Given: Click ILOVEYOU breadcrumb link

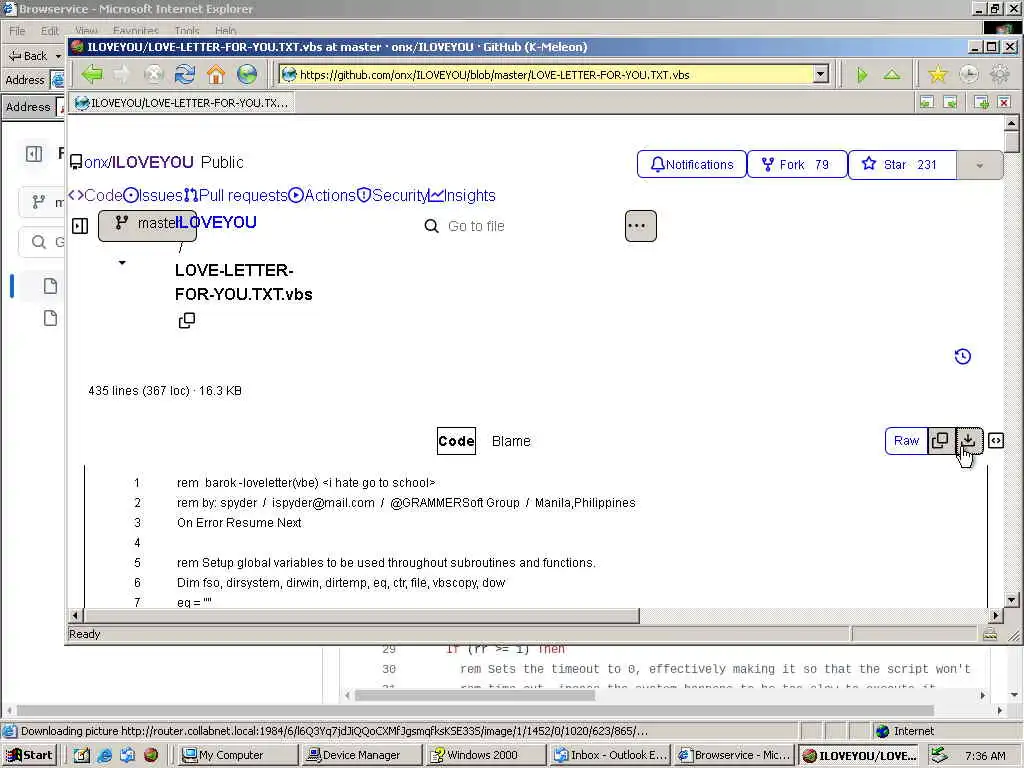Looking at the screenshot, I should (x=216, y=223).
